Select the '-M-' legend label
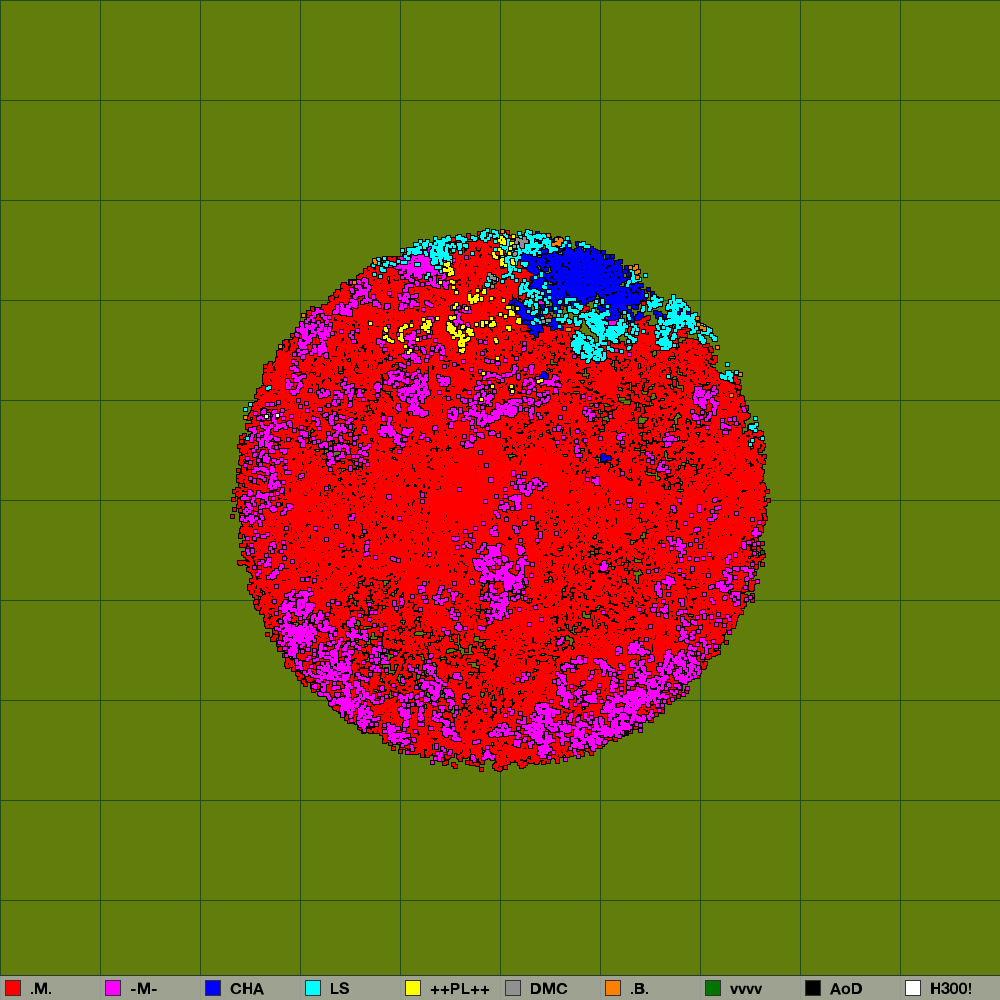1000x1000 pixels. [x=143, y=989]
